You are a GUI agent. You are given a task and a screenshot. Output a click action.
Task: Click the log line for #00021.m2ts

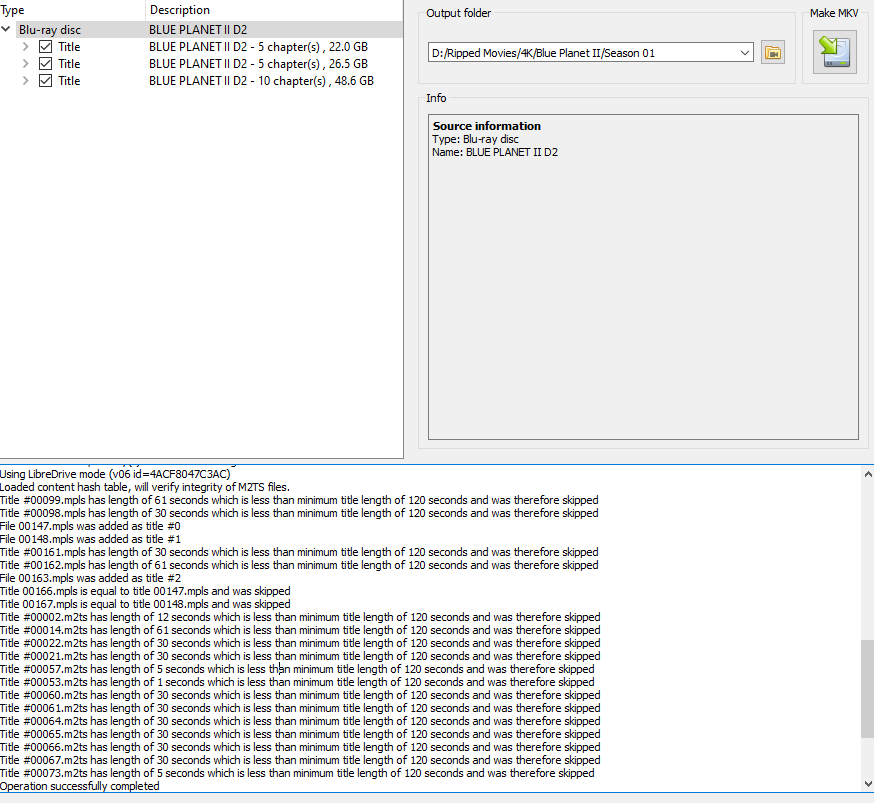click(x=300, y=656)
